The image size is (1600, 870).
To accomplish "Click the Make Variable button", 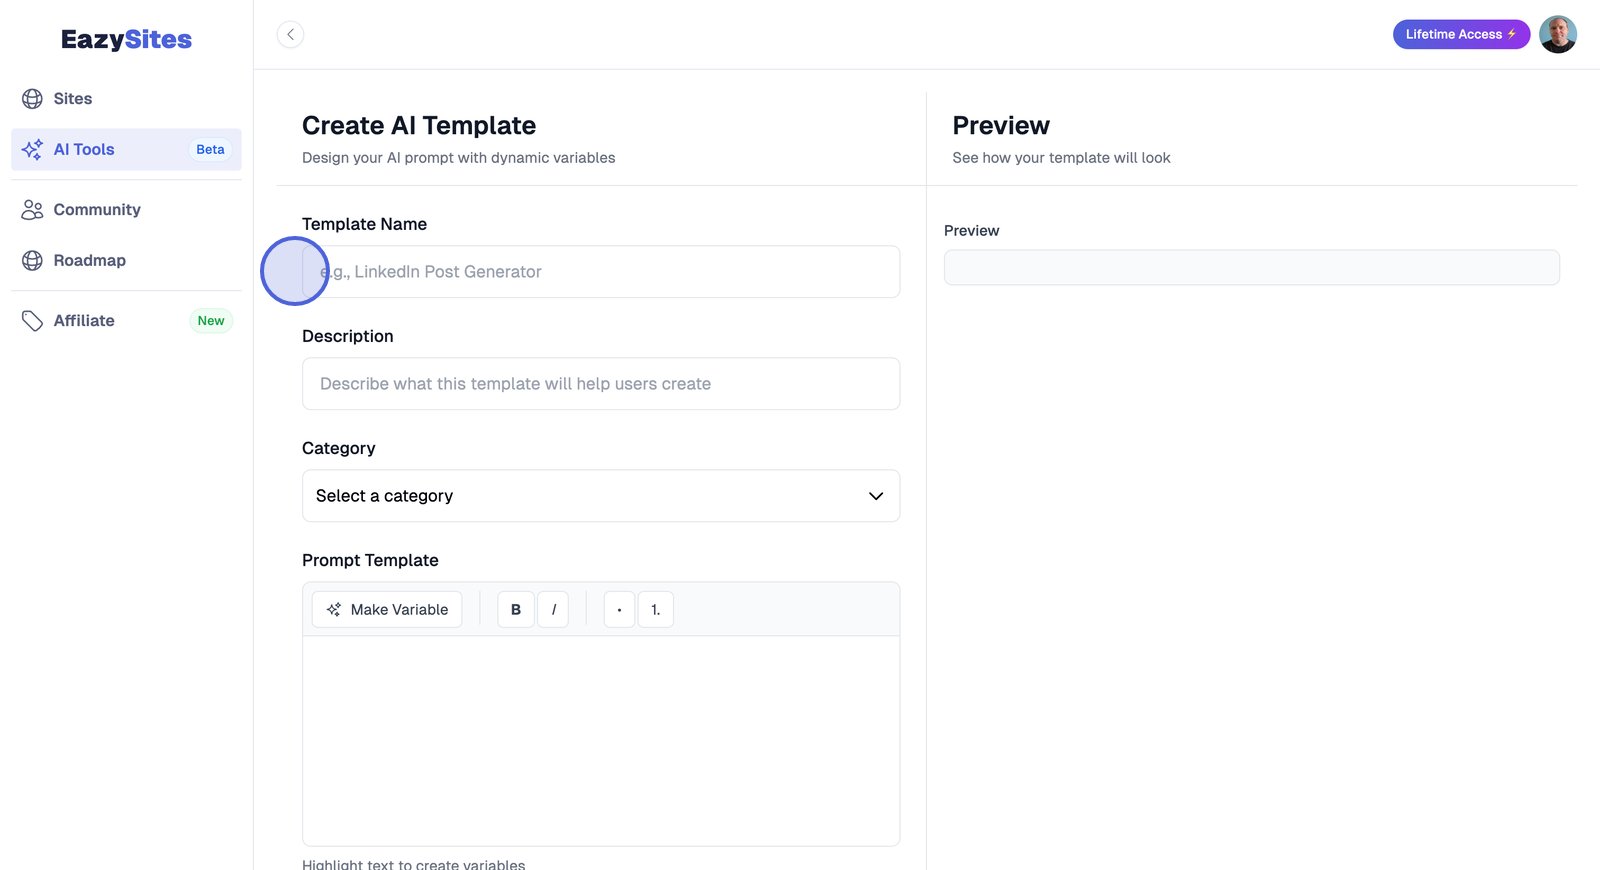I will tap(387, 610).
